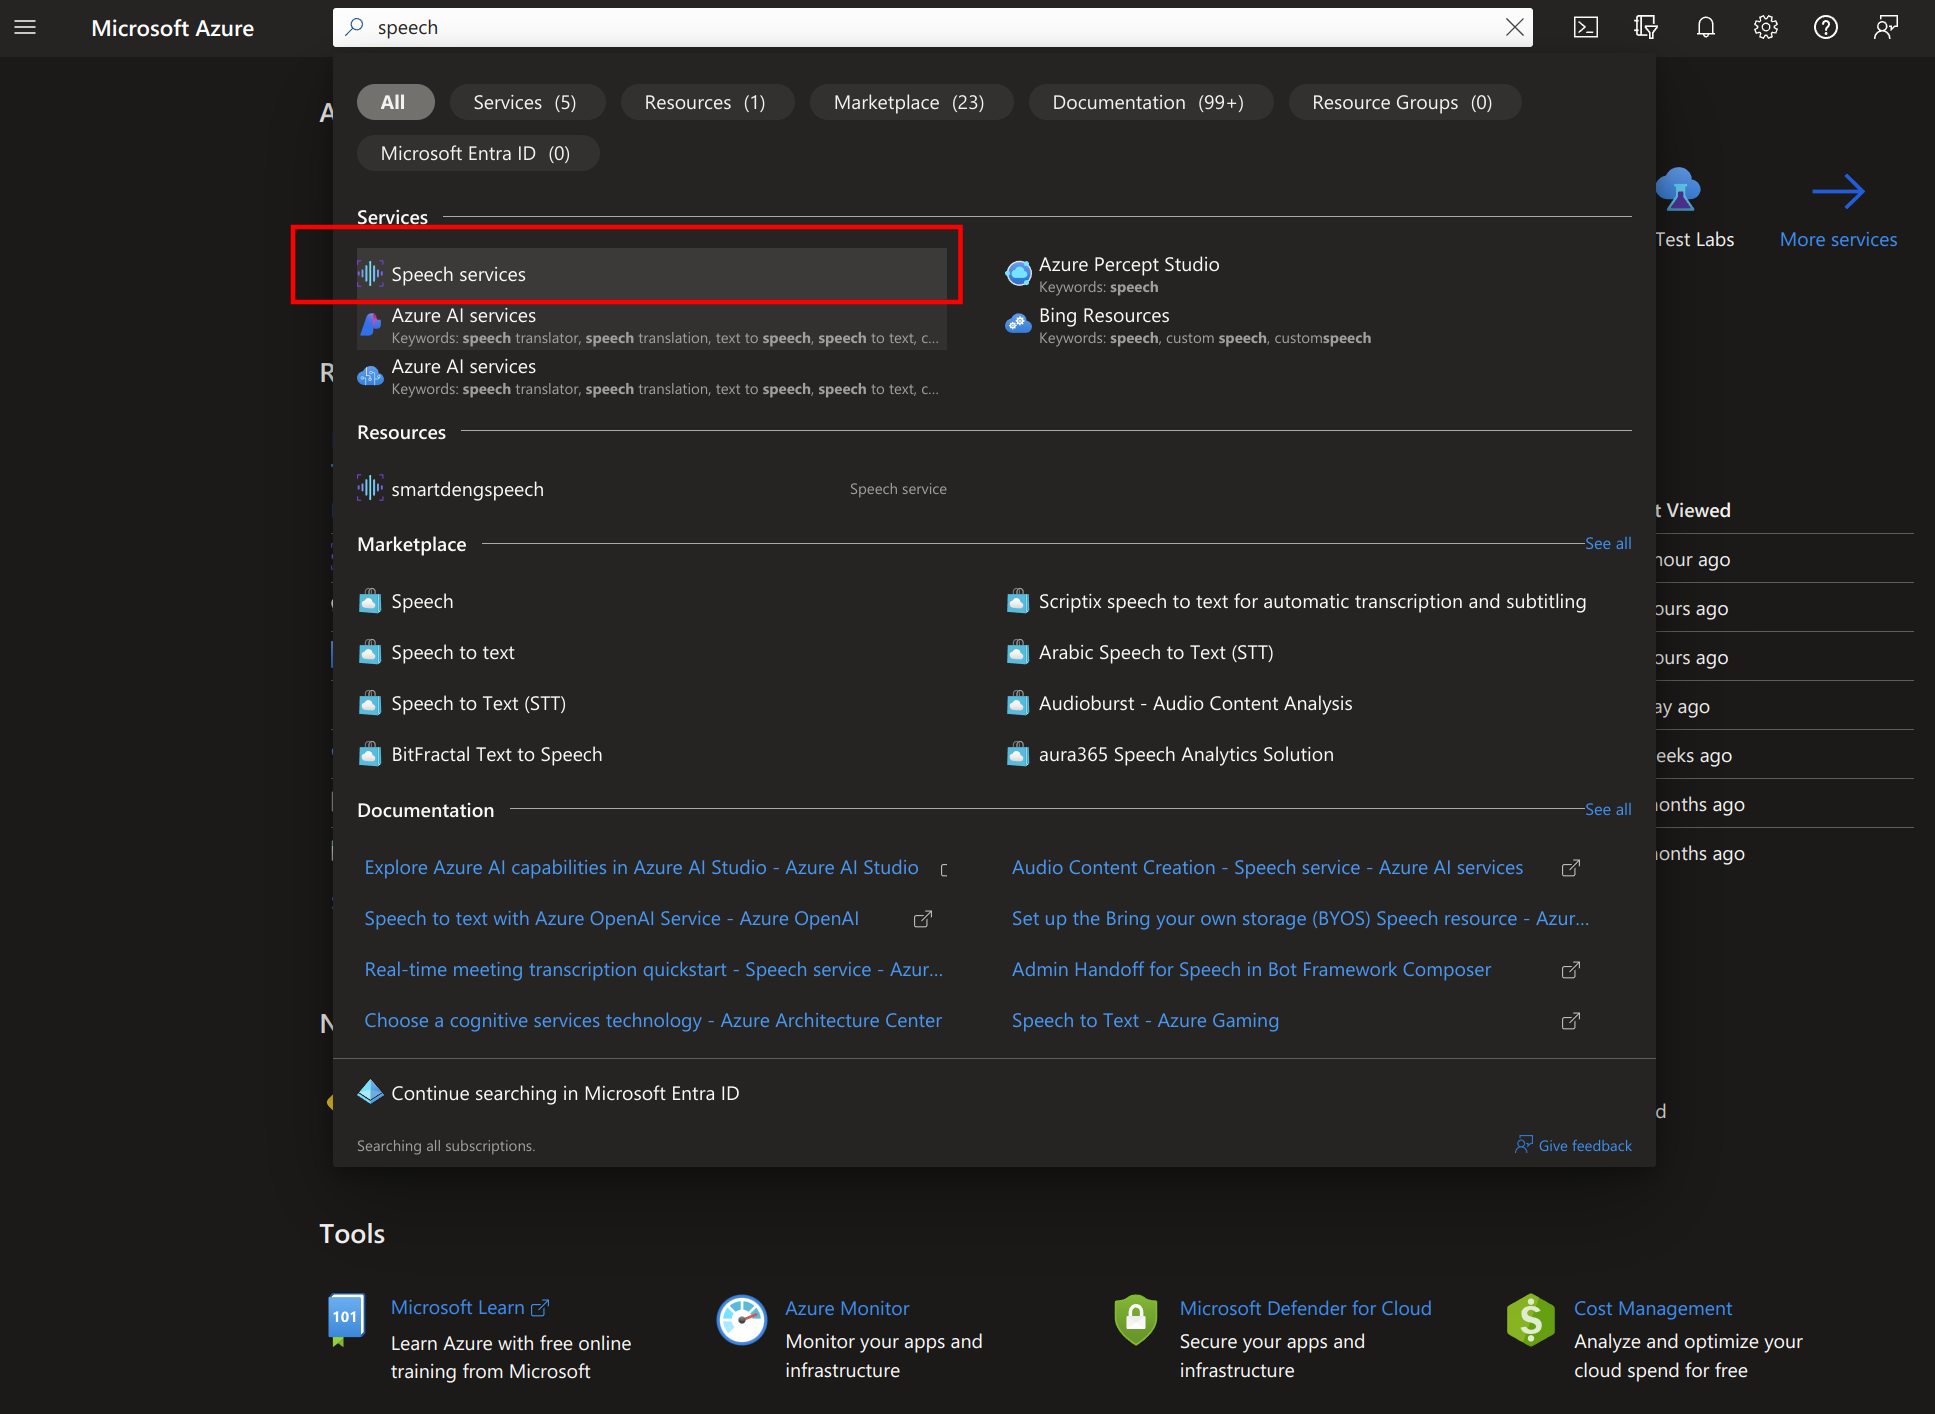Open Speech services result
Viewport: 1935px width, 1414px height.
point(652,274)
